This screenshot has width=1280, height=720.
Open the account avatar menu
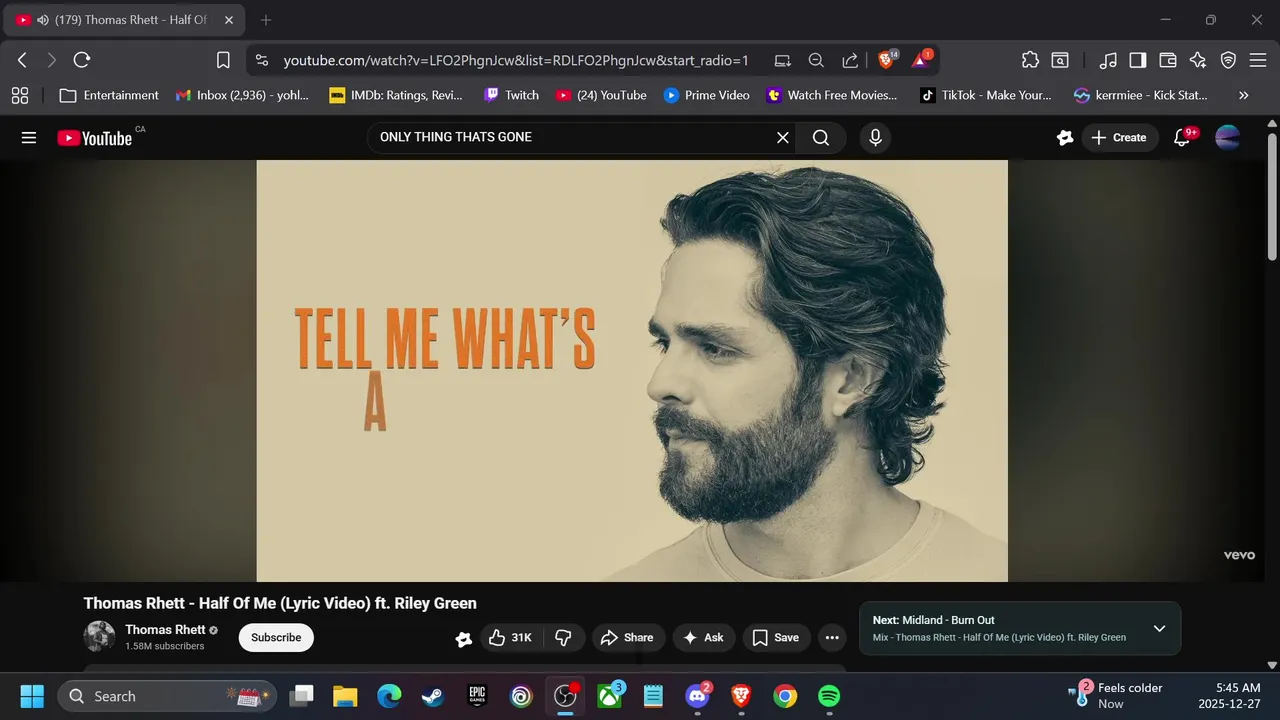[x=1228, y=138]
